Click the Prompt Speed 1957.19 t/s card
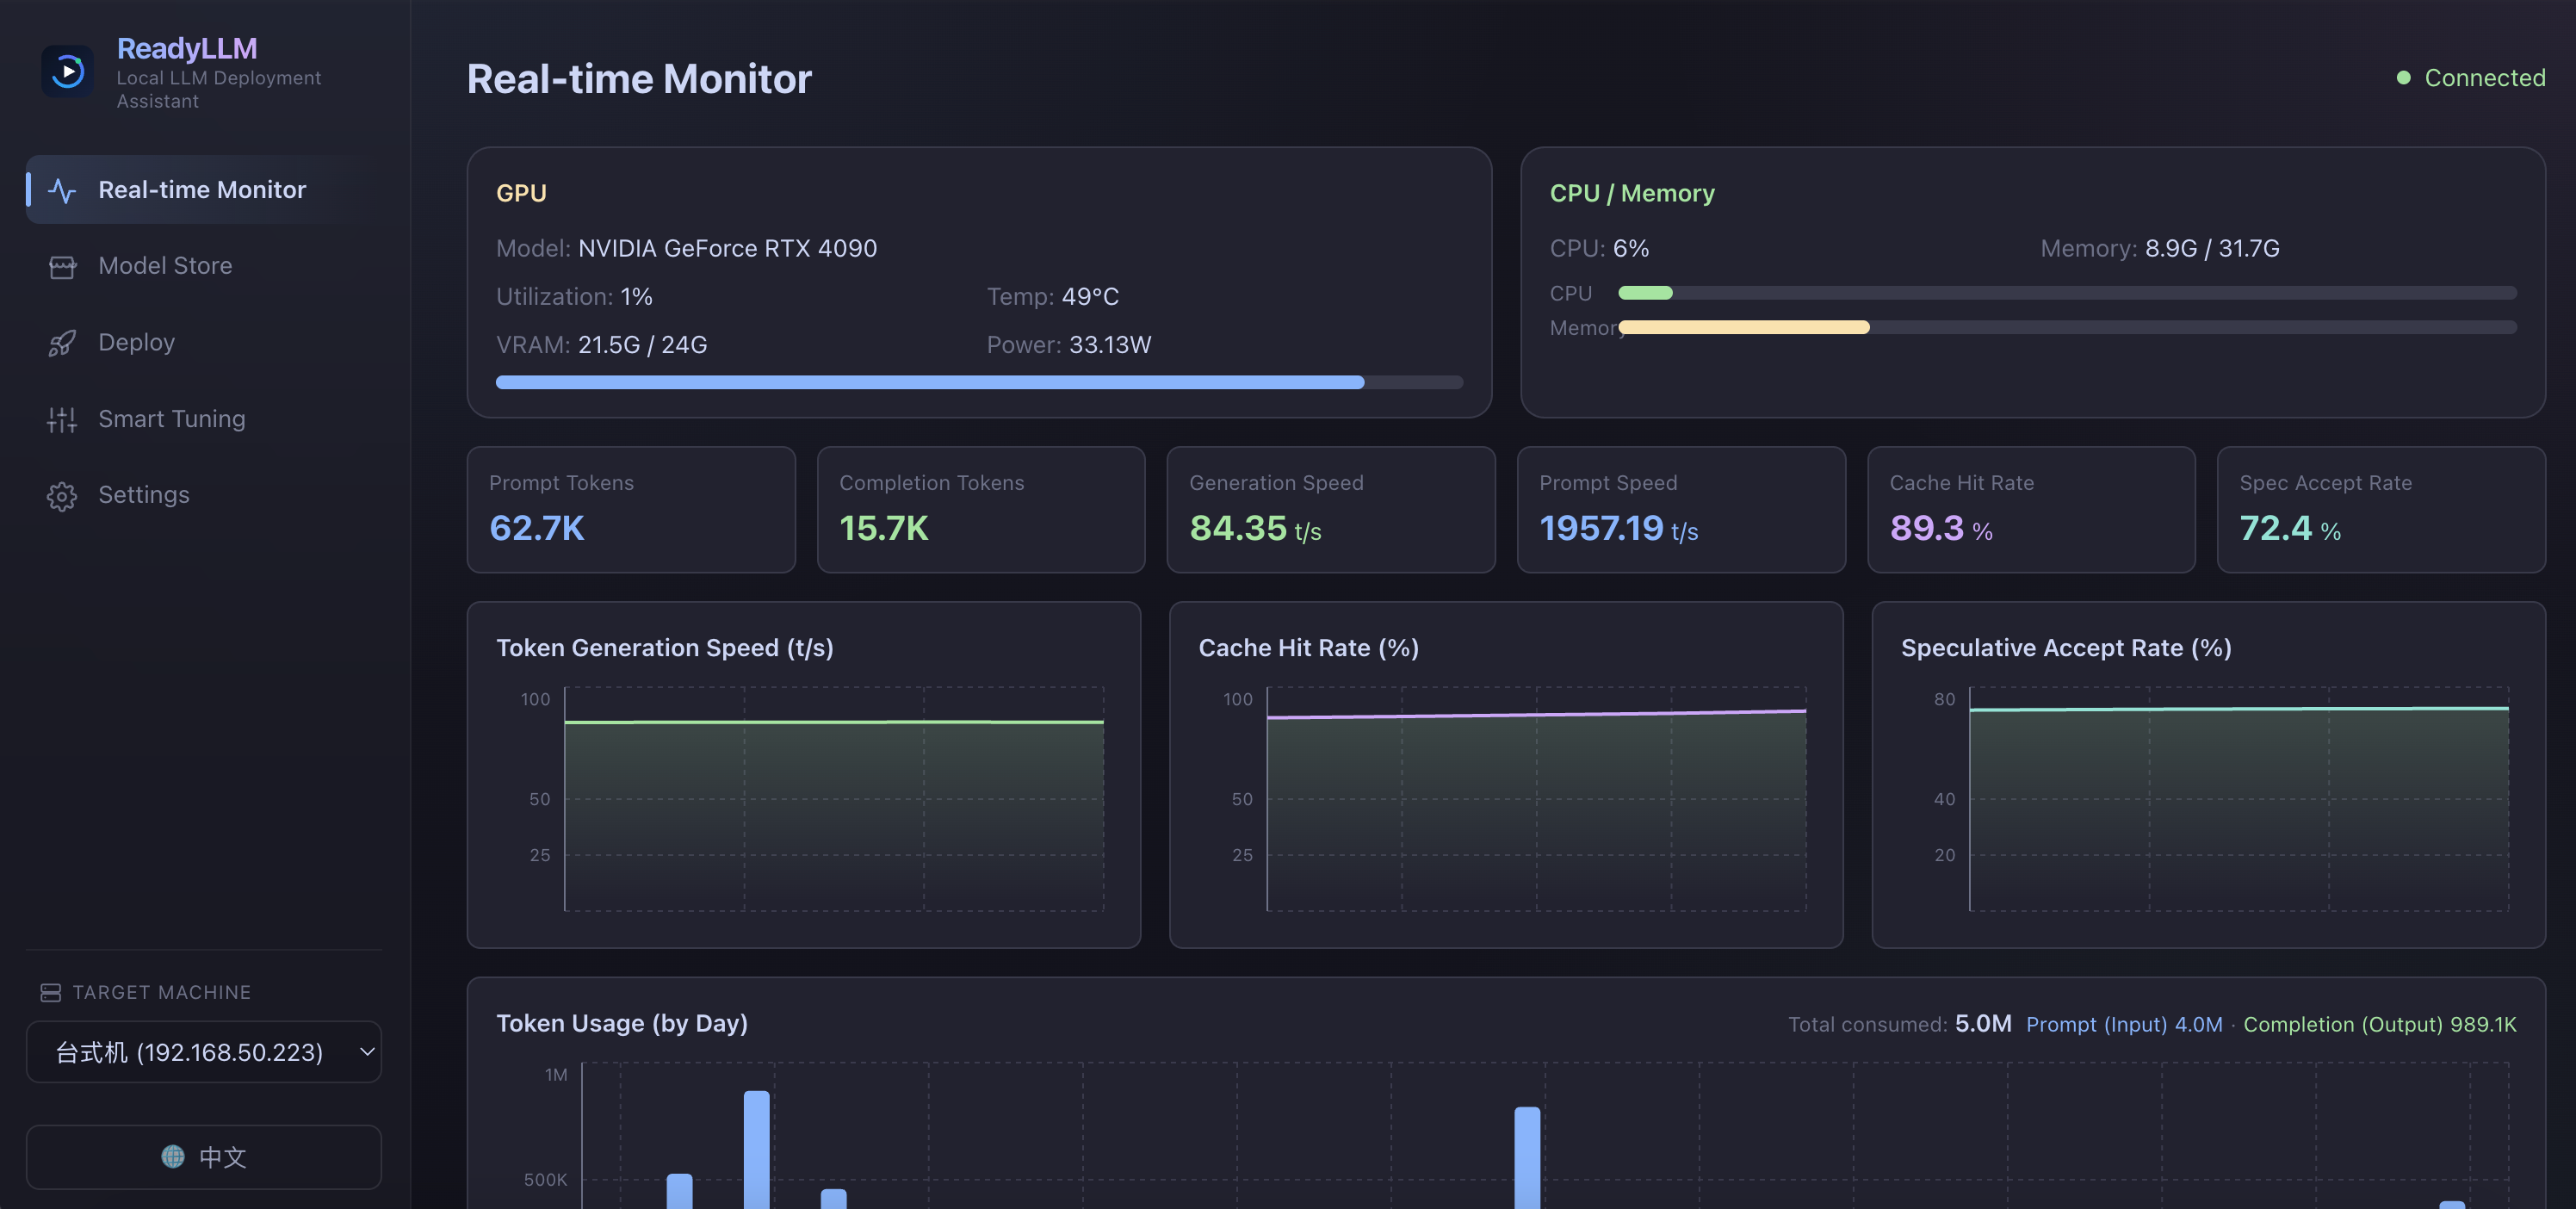The image size is (2576, 1209). [x=1681, y=510]
